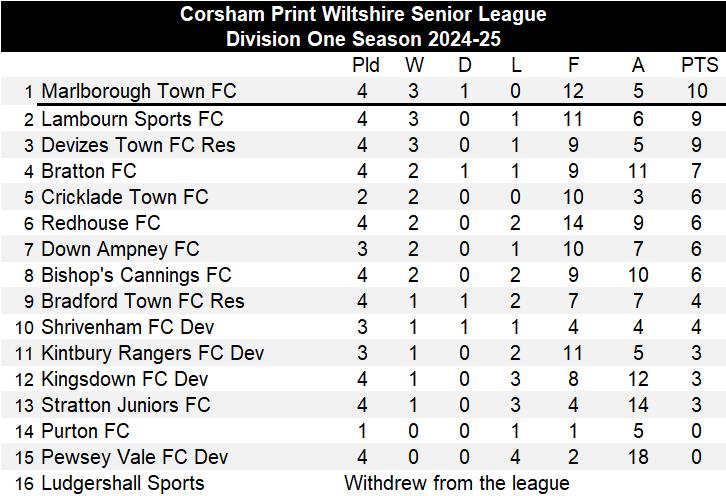Click the Marlborough Town FC team name
The image size is (726, 496).
138,92
